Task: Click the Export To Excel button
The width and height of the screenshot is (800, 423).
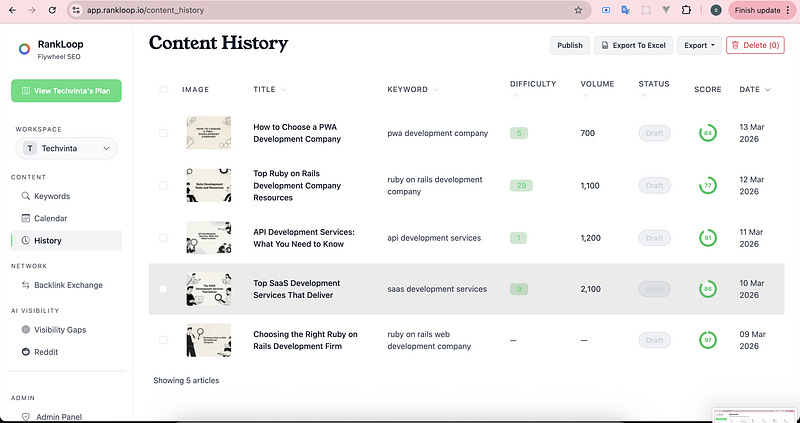Action: point(633,45)
